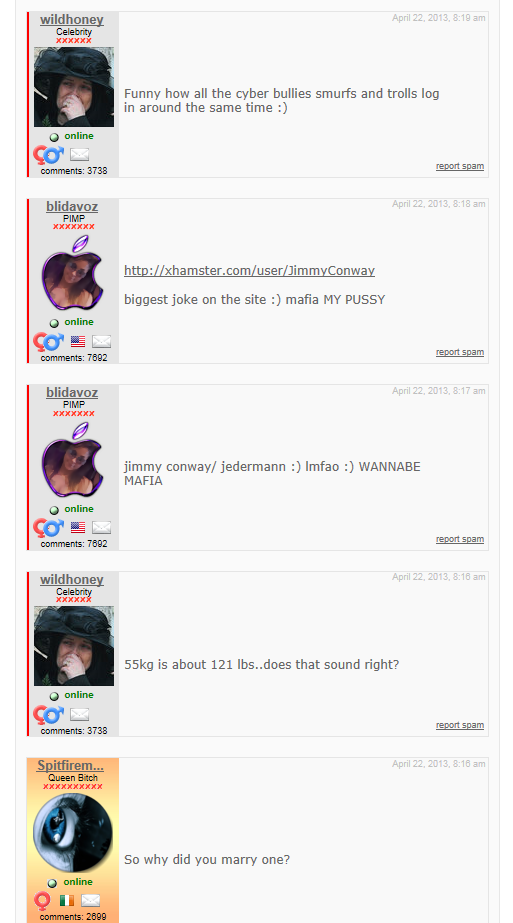Screen dimensions: 513x923
Task: Click envelope icon under Spitfirem avatar
Action: click(x=90, y=901)
